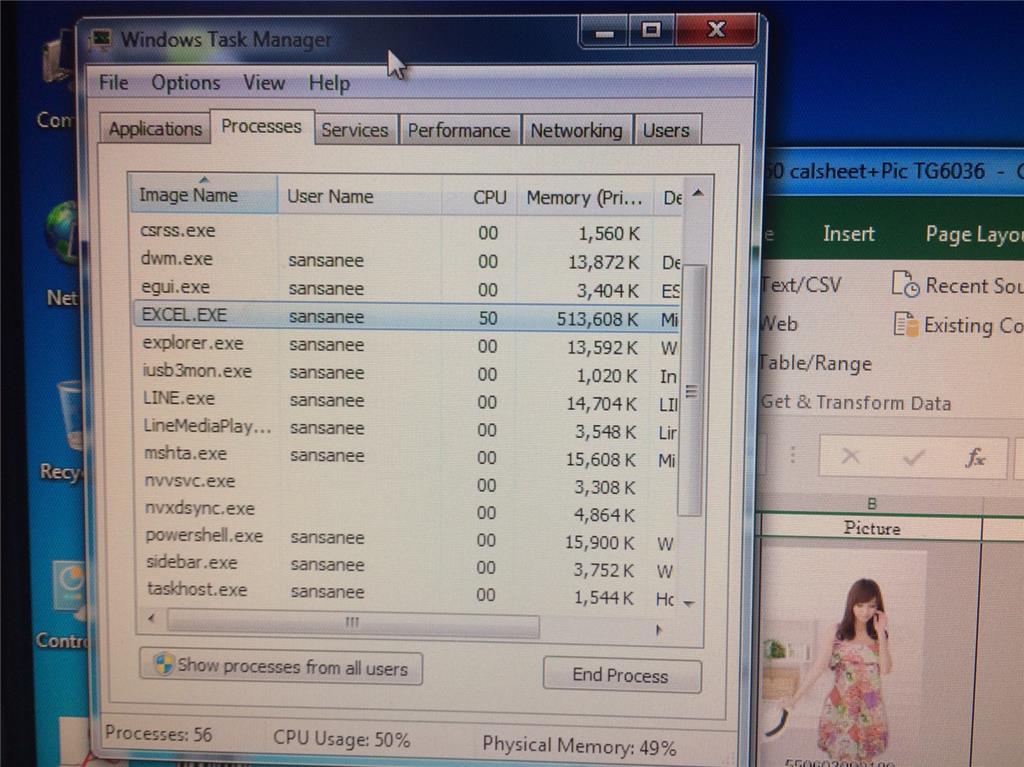Select the csrss.exe process row
Viewport: 1024px width, 767px height.
click(406, 232)
